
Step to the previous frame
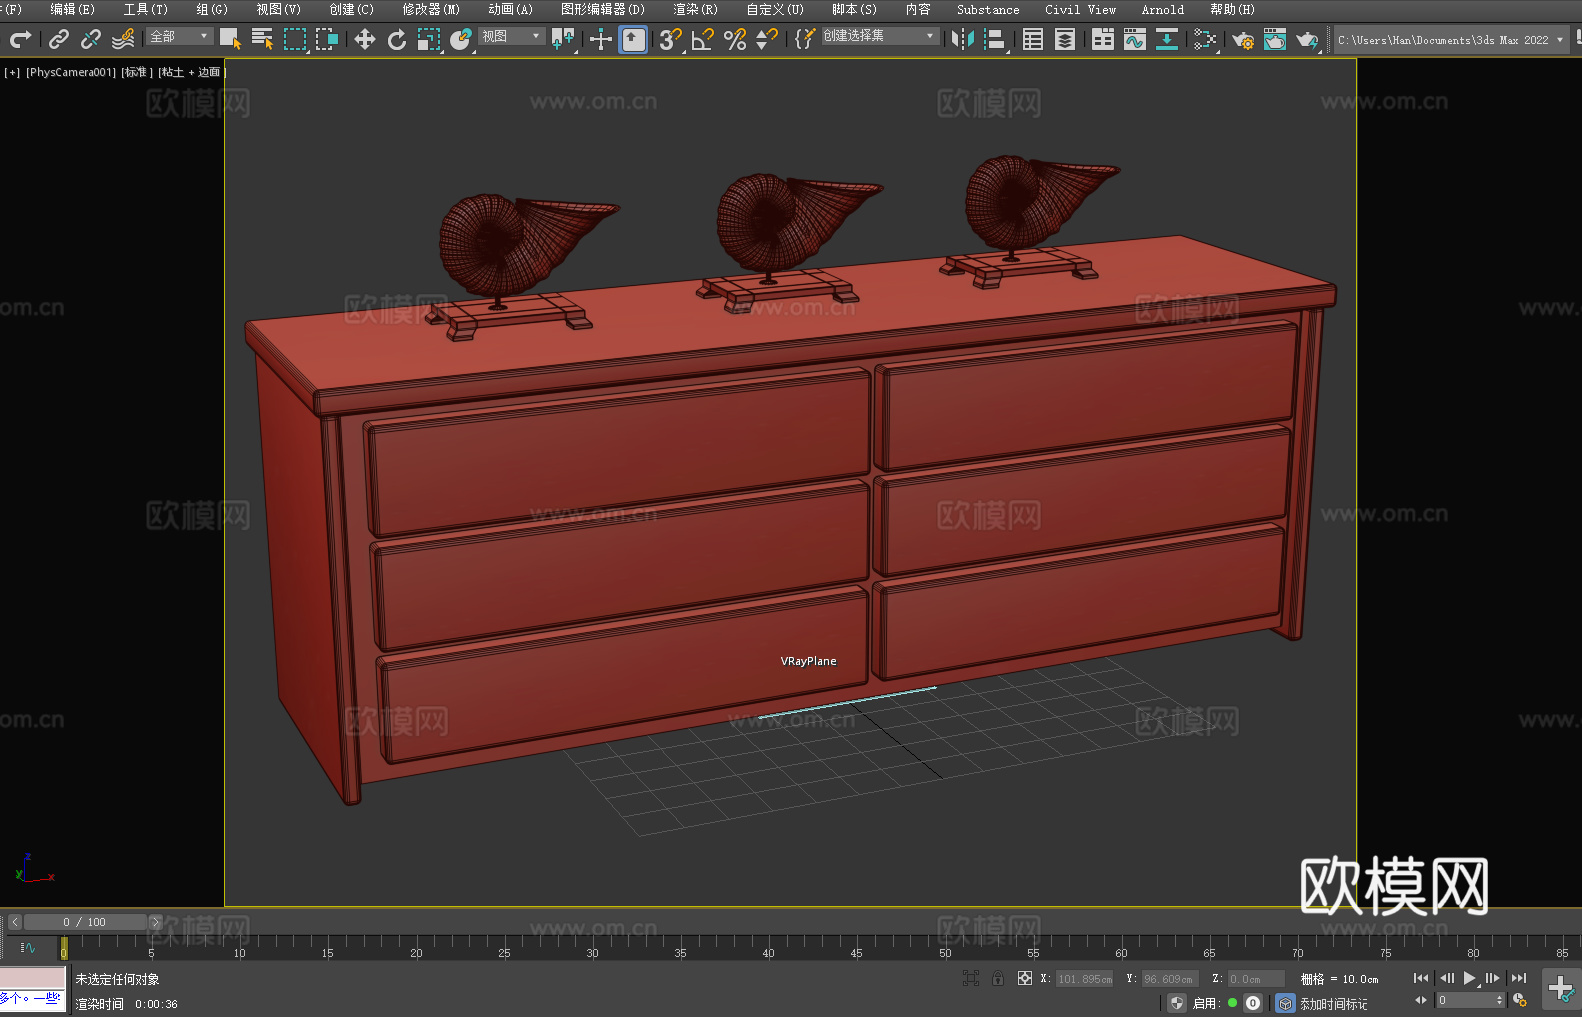pos(1447,978)
